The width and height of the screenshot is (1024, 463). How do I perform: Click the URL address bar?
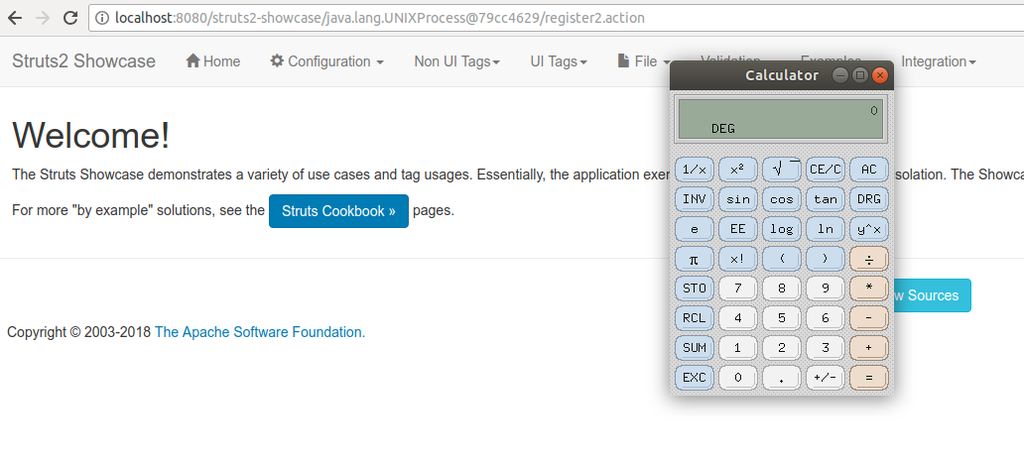(556, 18)
